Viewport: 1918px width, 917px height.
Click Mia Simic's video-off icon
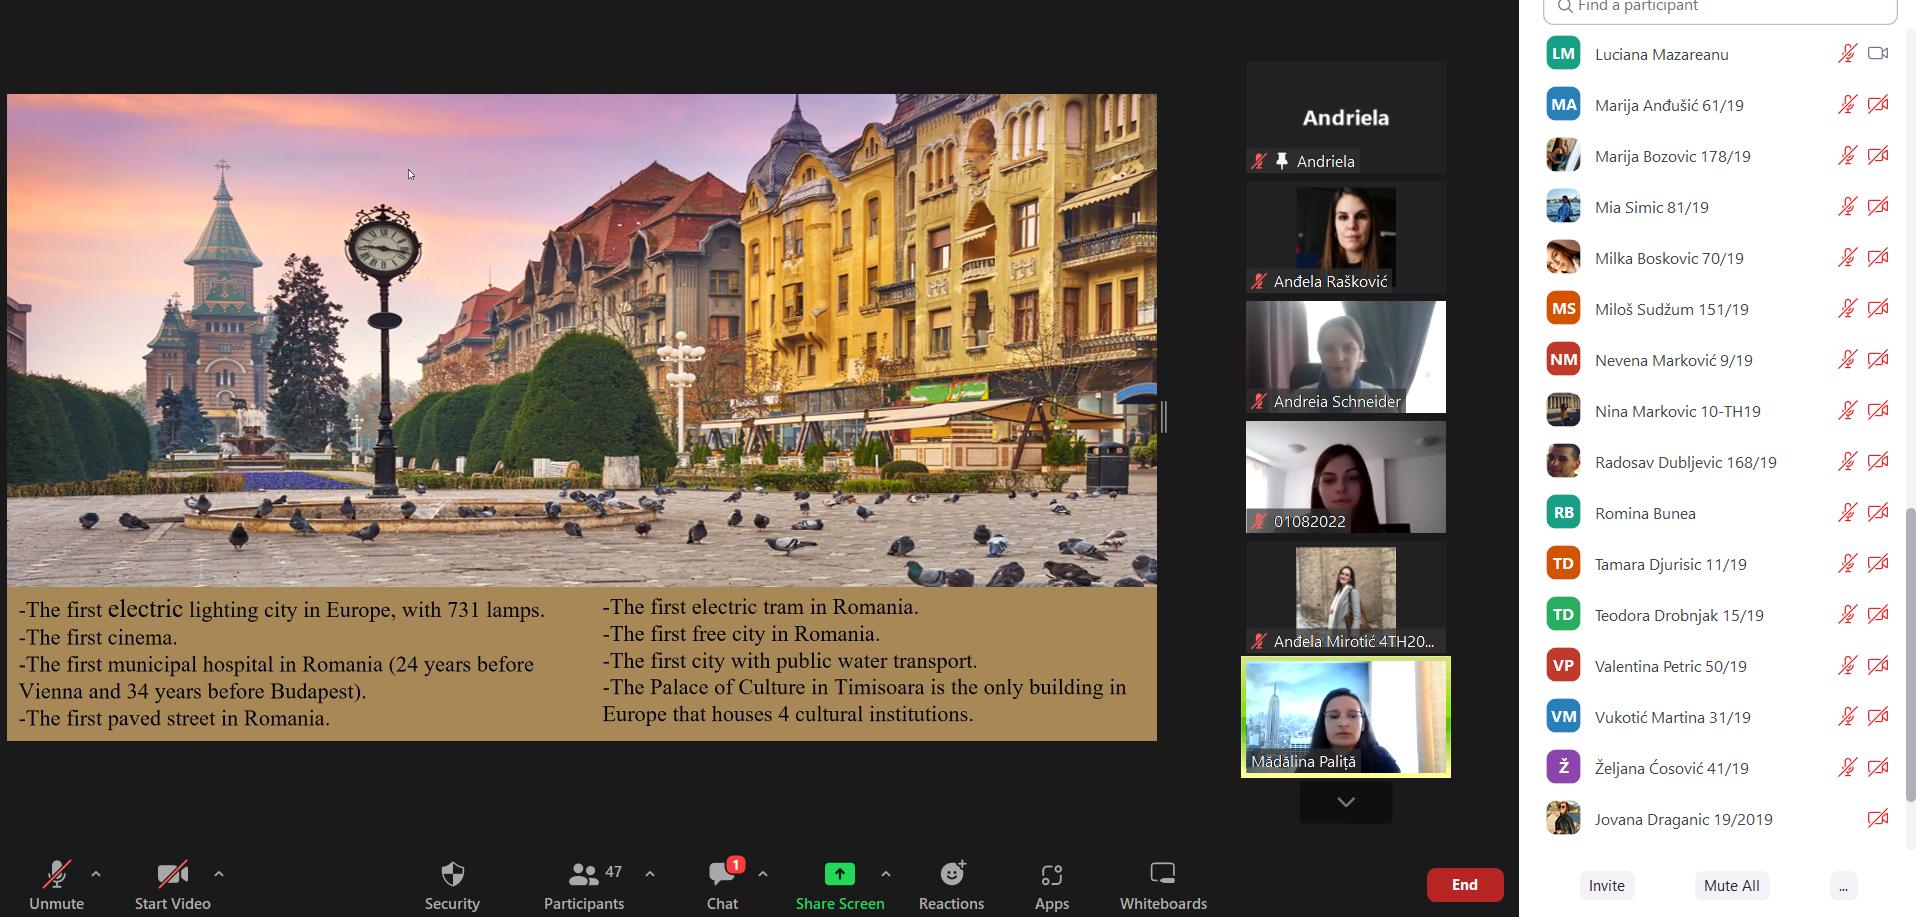1878,206
